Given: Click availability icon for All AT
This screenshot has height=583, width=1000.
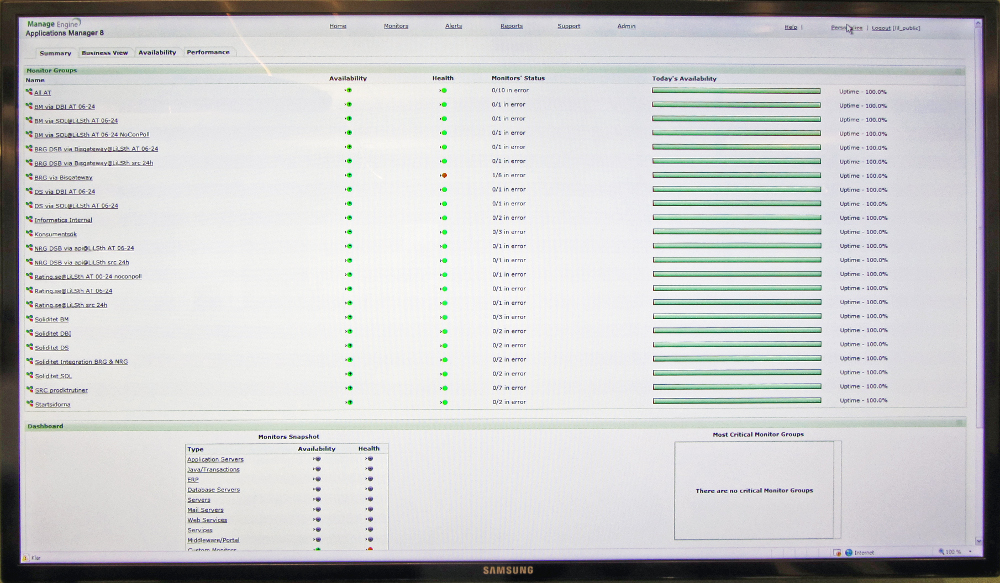Looking at the screenshot, I should click(348, 91).
